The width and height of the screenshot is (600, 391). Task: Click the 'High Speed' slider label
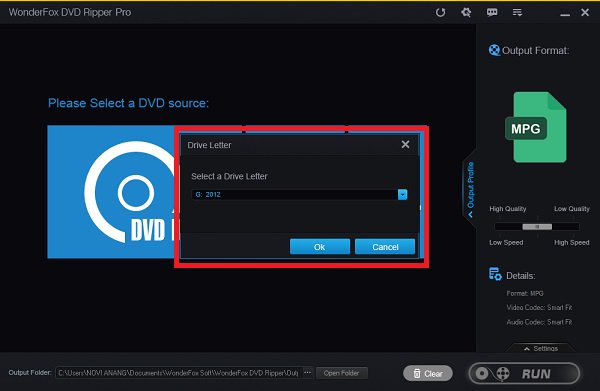pos(572,243)
